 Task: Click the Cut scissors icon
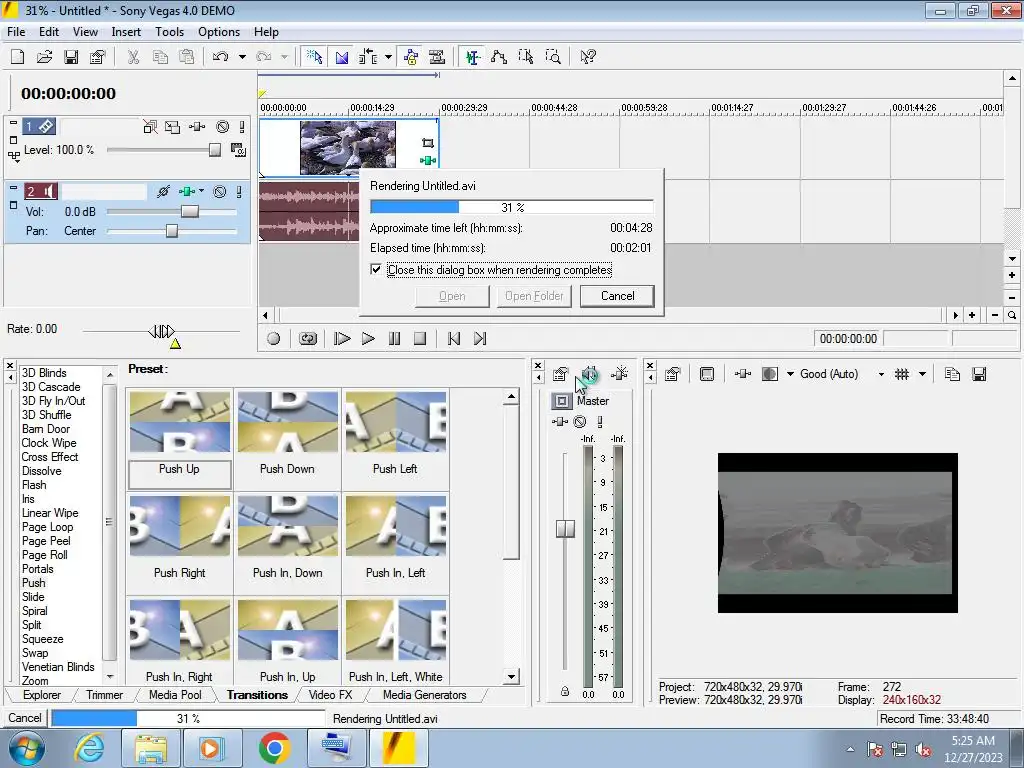pyautogui.click(x=133, y=57)
